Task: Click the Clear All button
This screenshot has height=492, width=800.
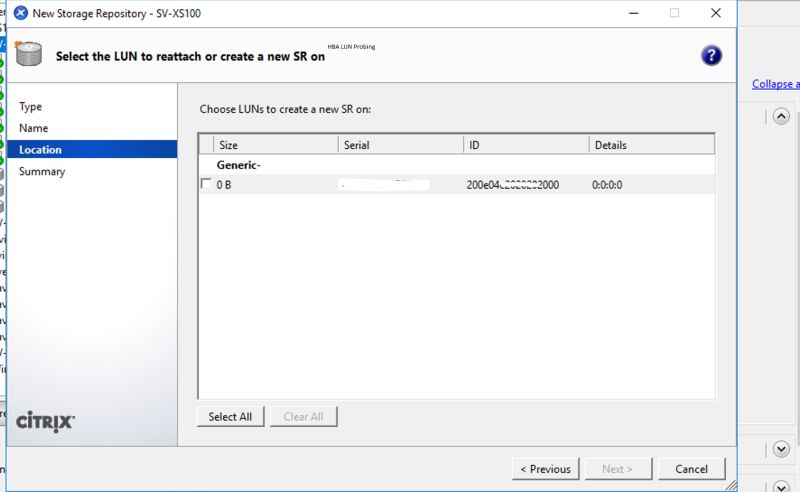Action: 304,416
